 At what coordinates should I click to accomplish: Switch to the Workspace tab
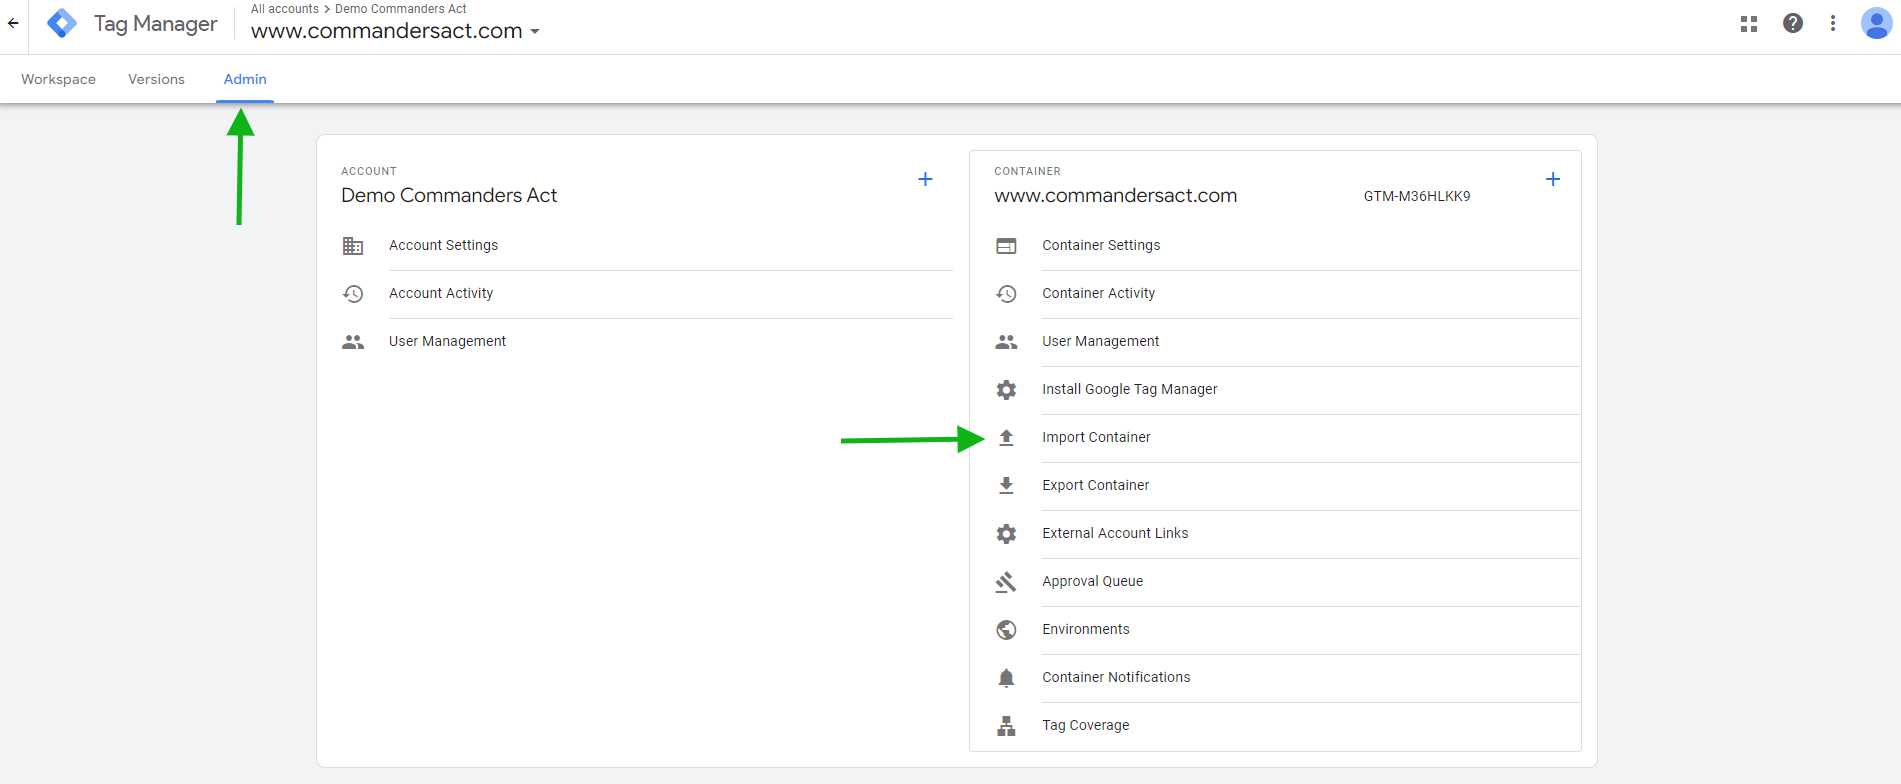[x=58, y=79]
